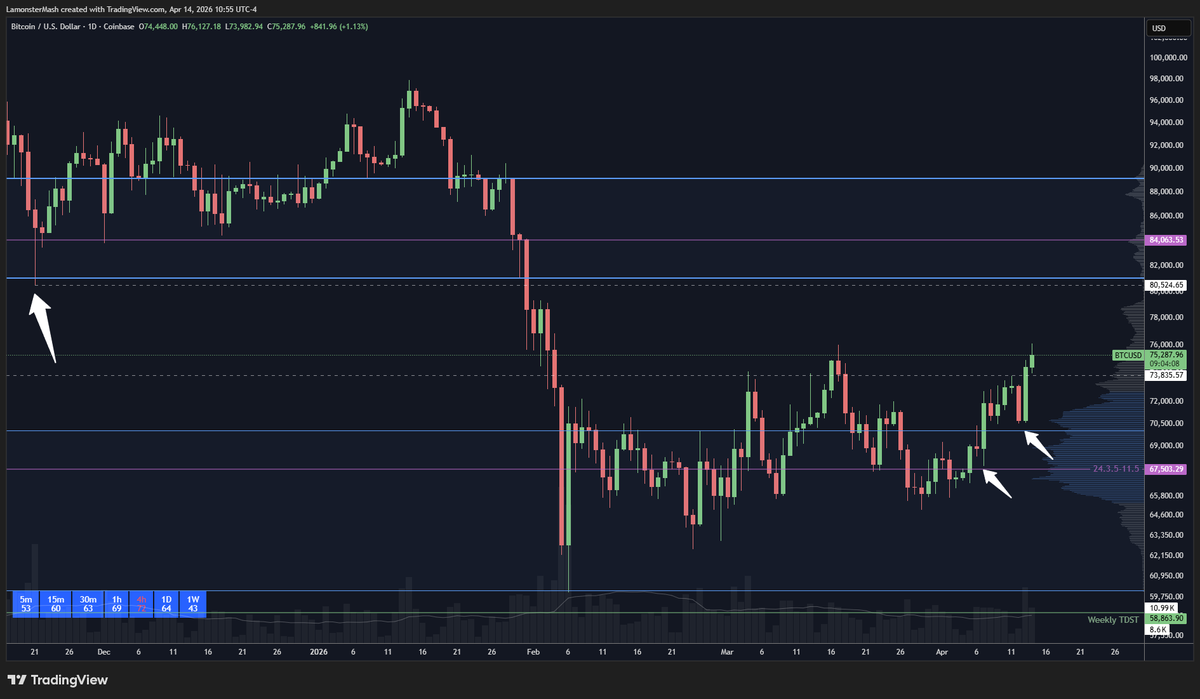The width and height of the screenshot is (1200, 699).
Task: Click the 73,835.57 price label
Action: pos(1166,375)
